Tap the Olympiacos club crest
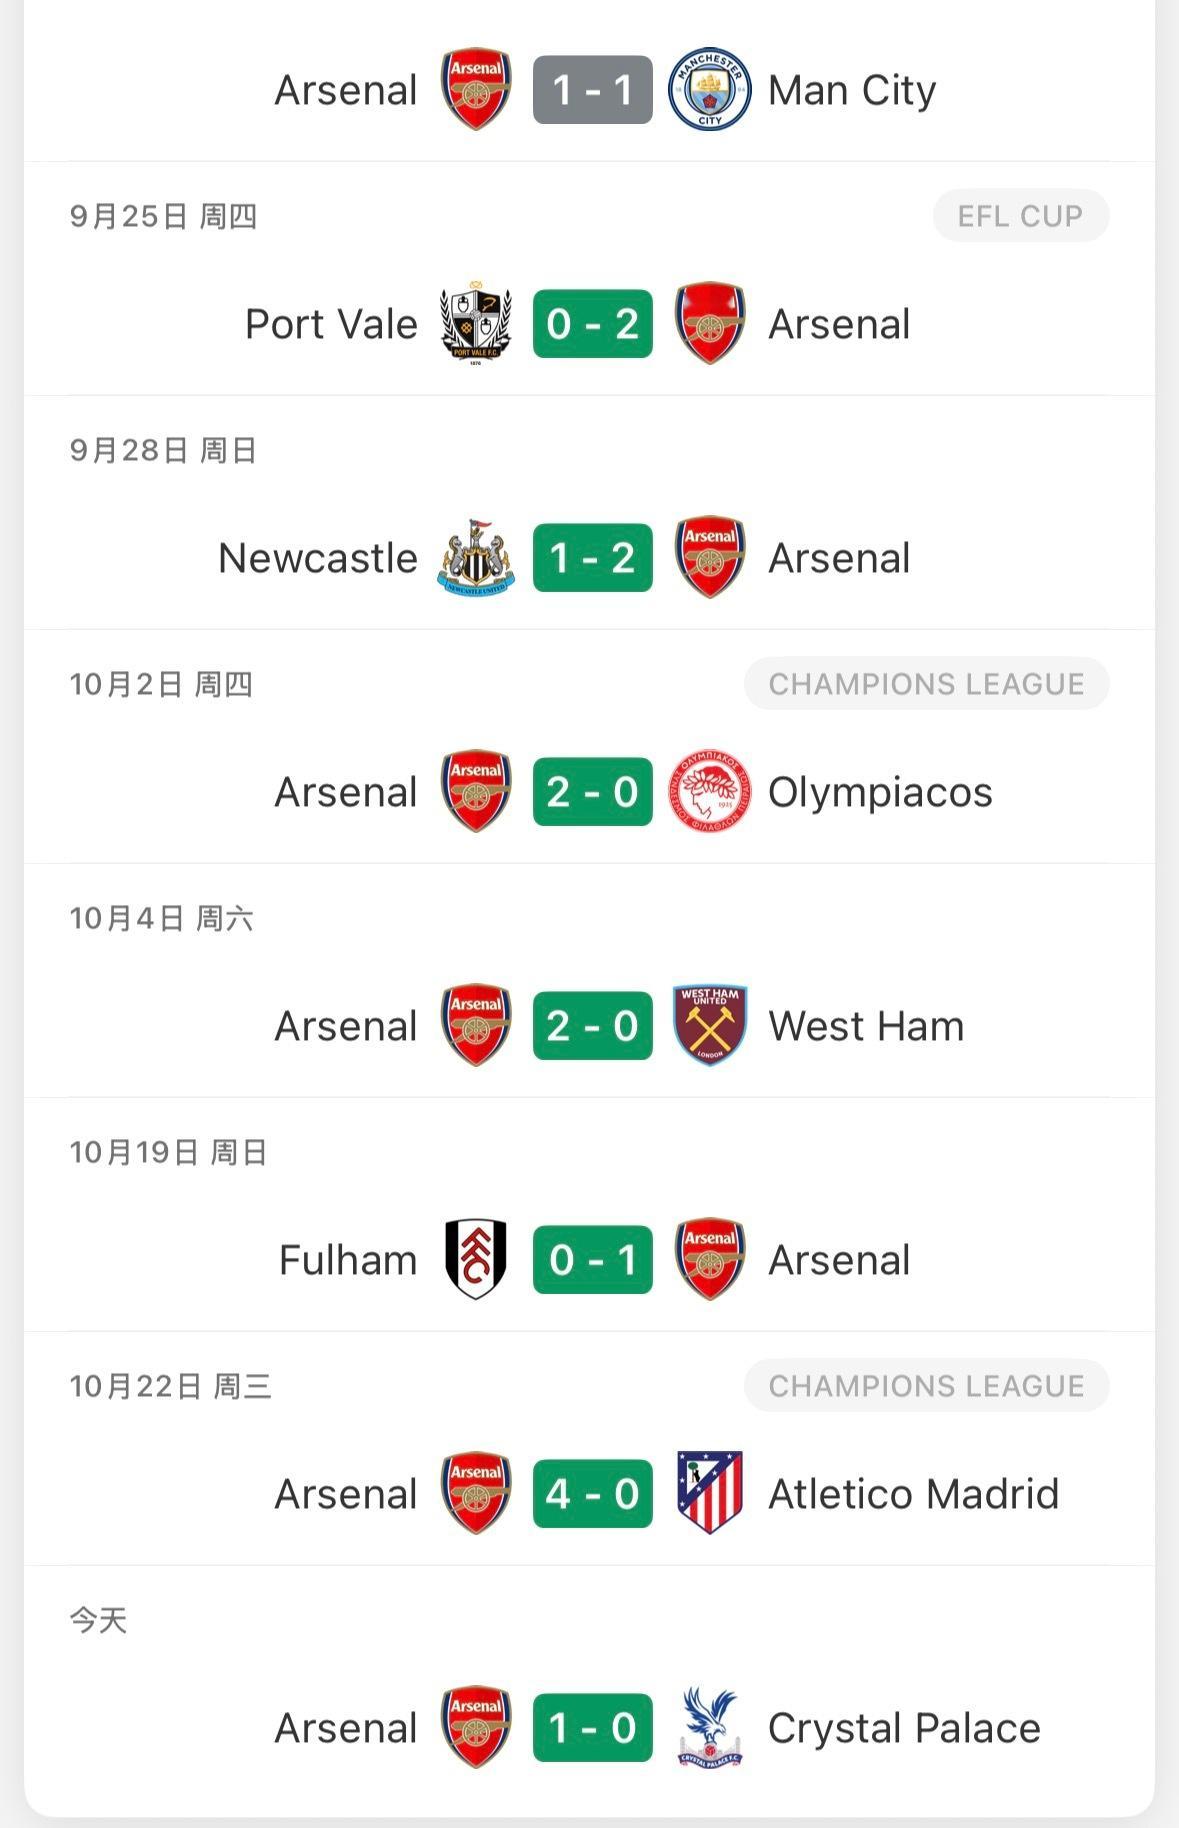This screenshot has height=1828, width=1179. (709, 791)
